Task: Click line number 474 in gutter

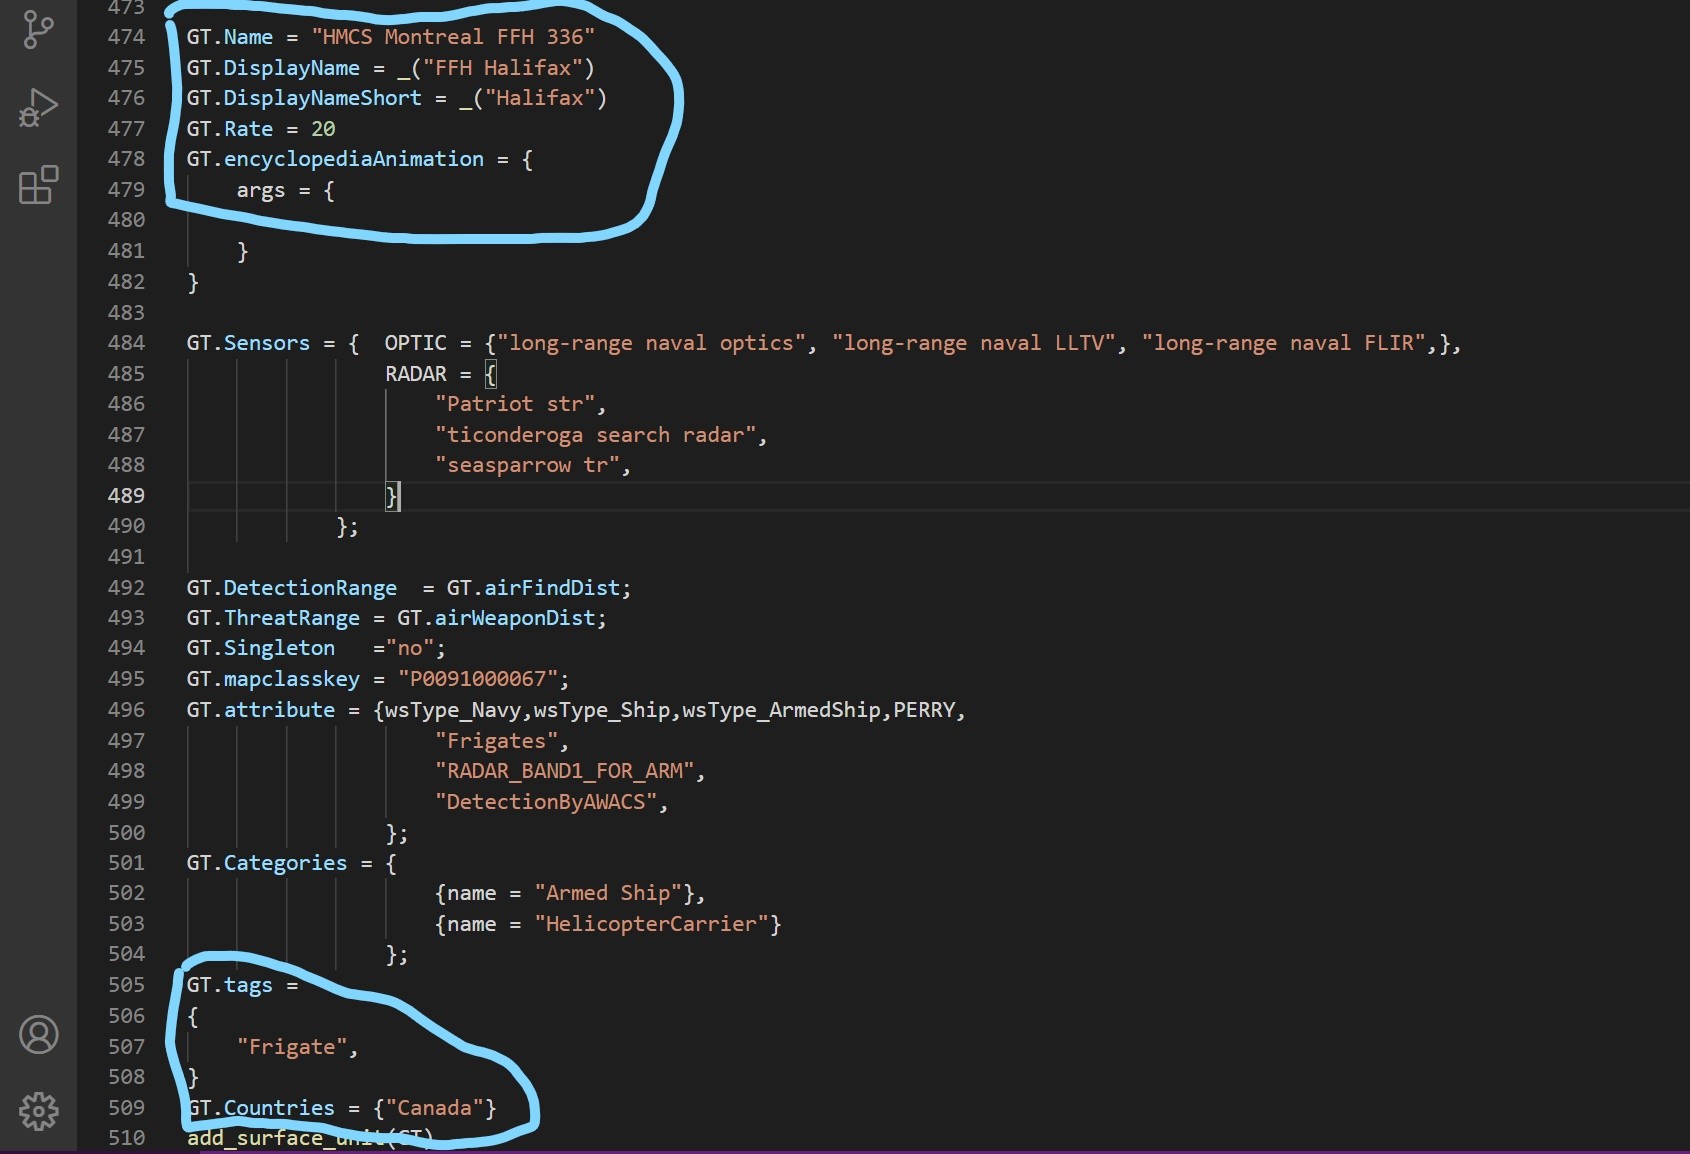Action: (127, 37)
